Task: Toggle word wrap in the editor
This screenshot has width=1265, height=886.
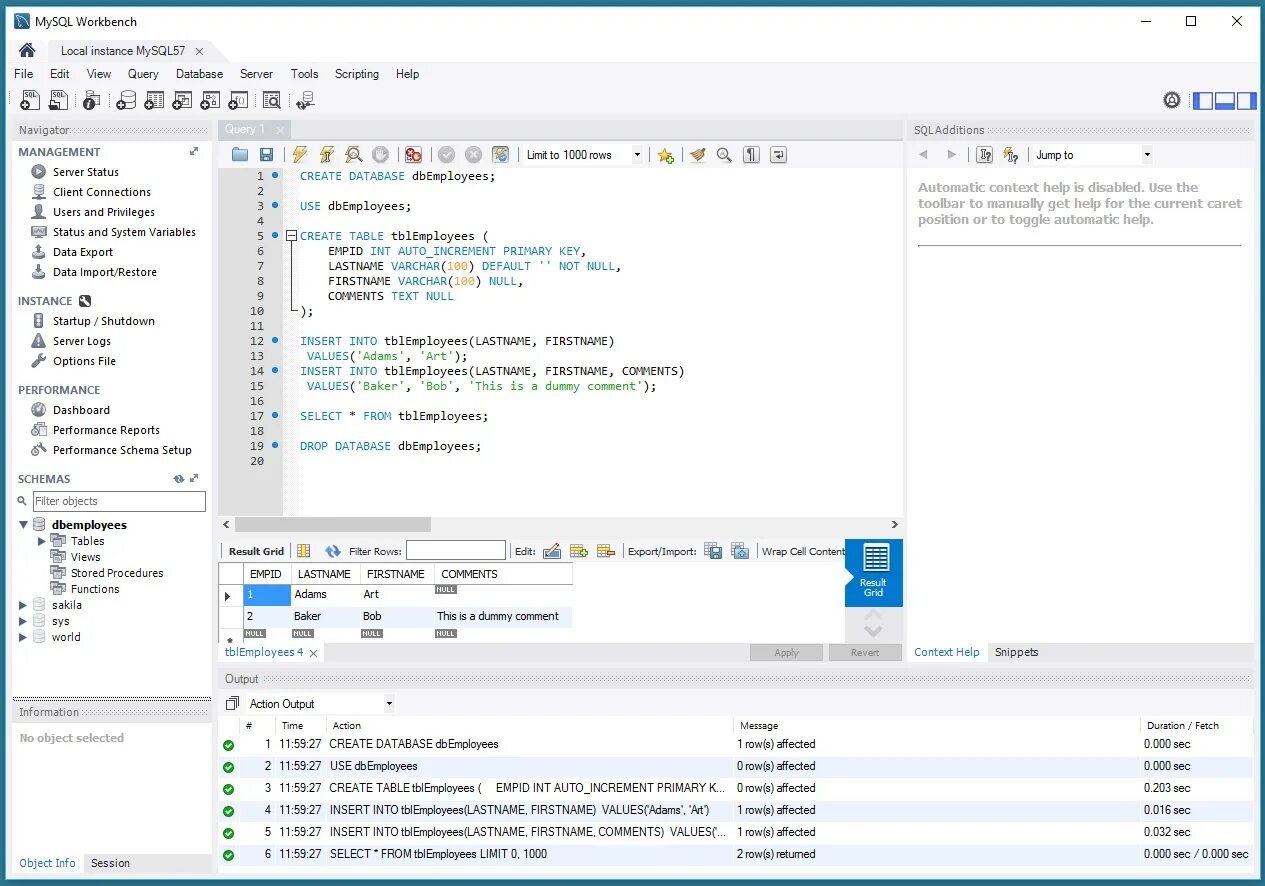Action: [778, 155]
